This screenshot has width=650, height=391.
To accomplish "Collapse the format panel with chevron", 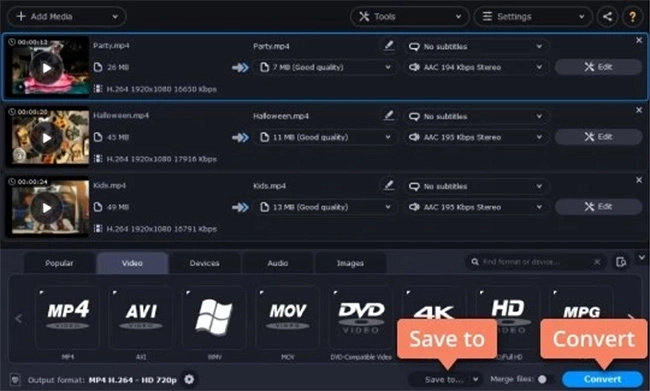I will (x=642, y=257).
